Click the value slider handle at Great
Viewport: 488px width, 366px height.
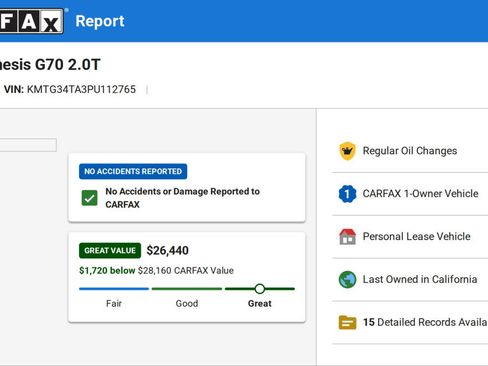pos(260,289)
